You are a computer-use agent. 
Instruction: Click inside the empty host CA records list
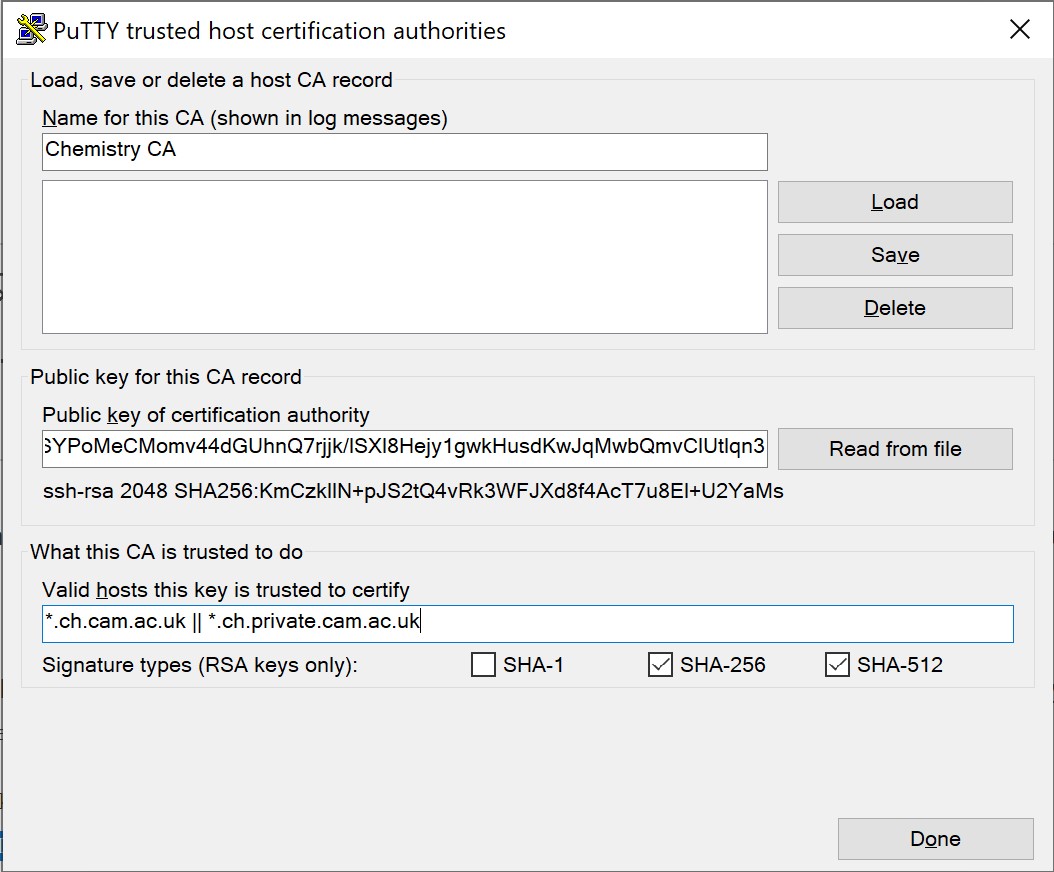click(x=405, y=257)
